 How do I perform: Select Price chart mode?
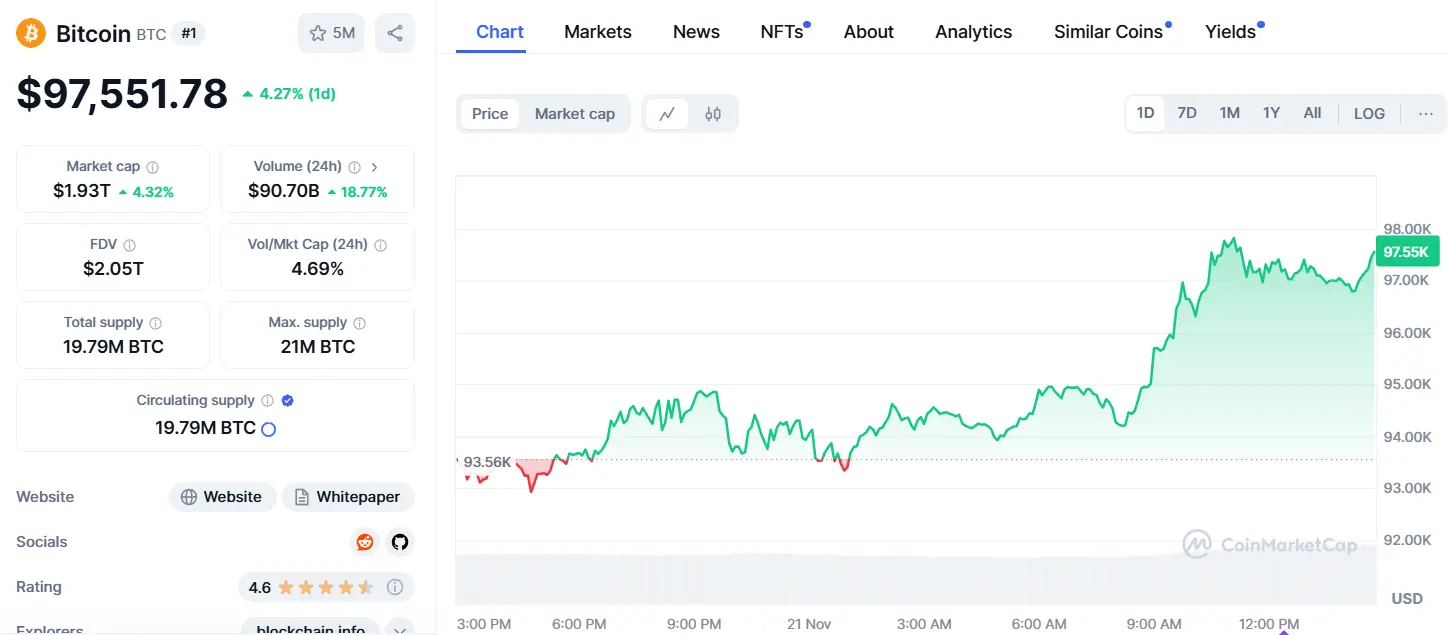[490, 114]
